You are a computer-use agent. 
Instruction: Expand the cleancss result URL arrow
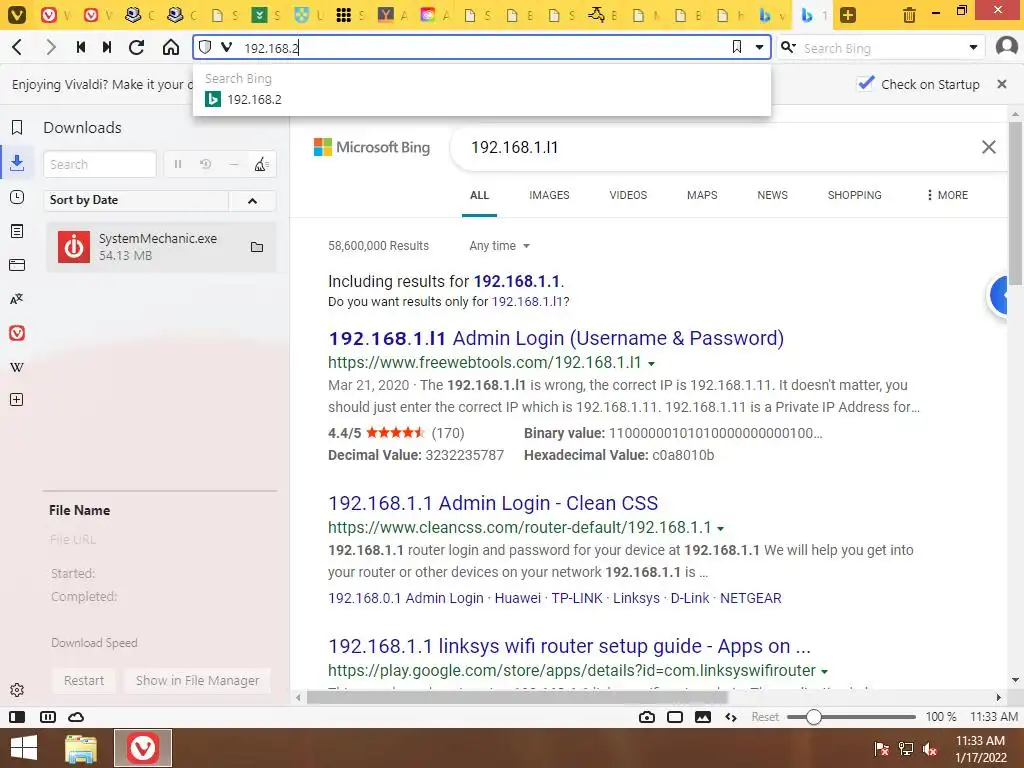coord(720,528)
